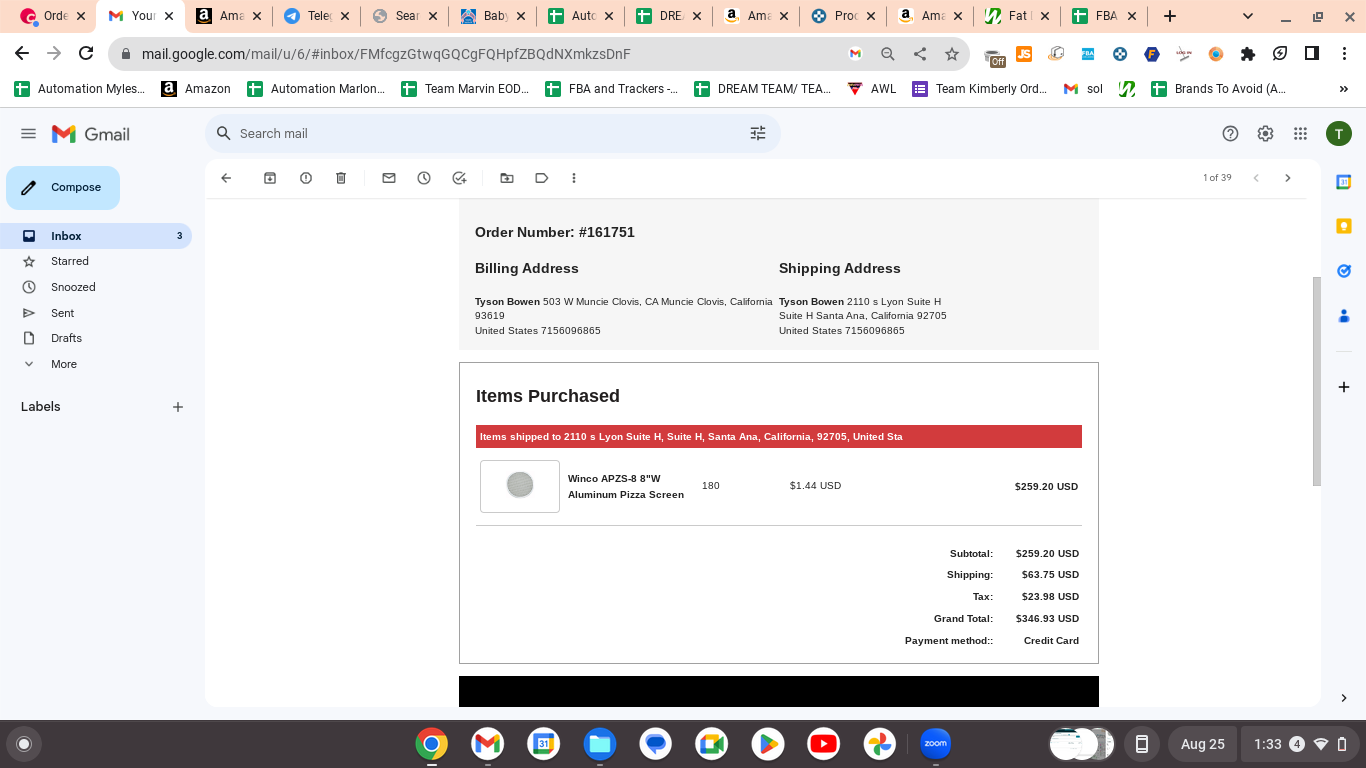Switch to the Telegram tab

click(316, 16)
